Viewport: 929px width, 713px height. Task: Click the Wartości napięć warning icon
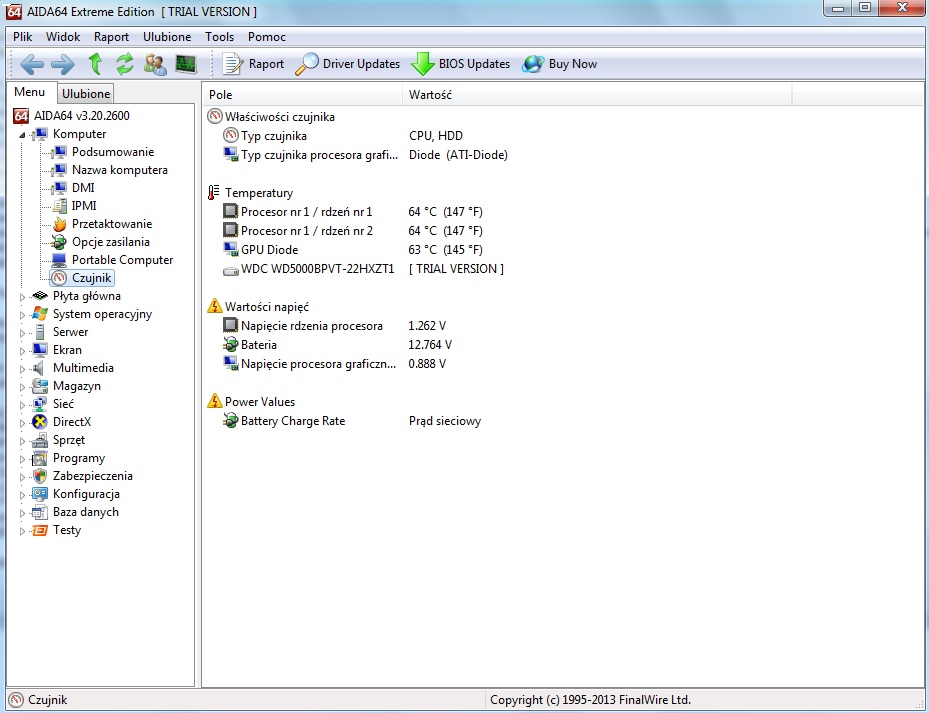pos(214,306)
